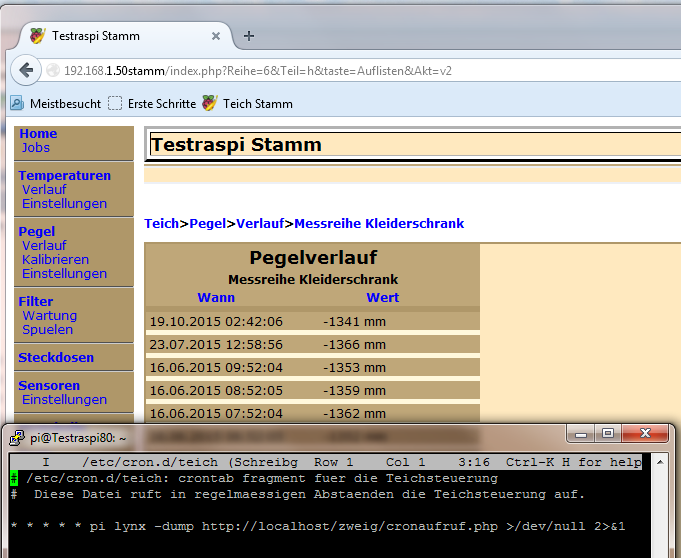Image resolution: width=681 pixels, height=558 pixels.
Task: Click the back arrow in Firefox
Action: [x=26, y=71]
